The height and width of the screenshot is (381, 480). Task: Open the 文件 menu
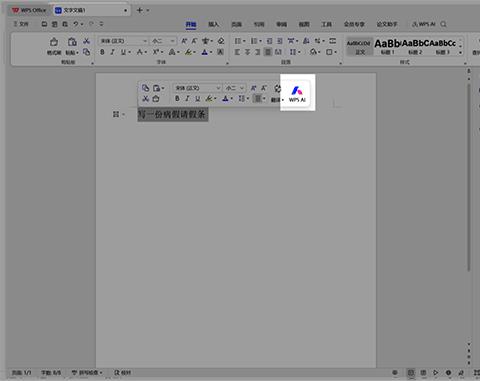[21, 24]
